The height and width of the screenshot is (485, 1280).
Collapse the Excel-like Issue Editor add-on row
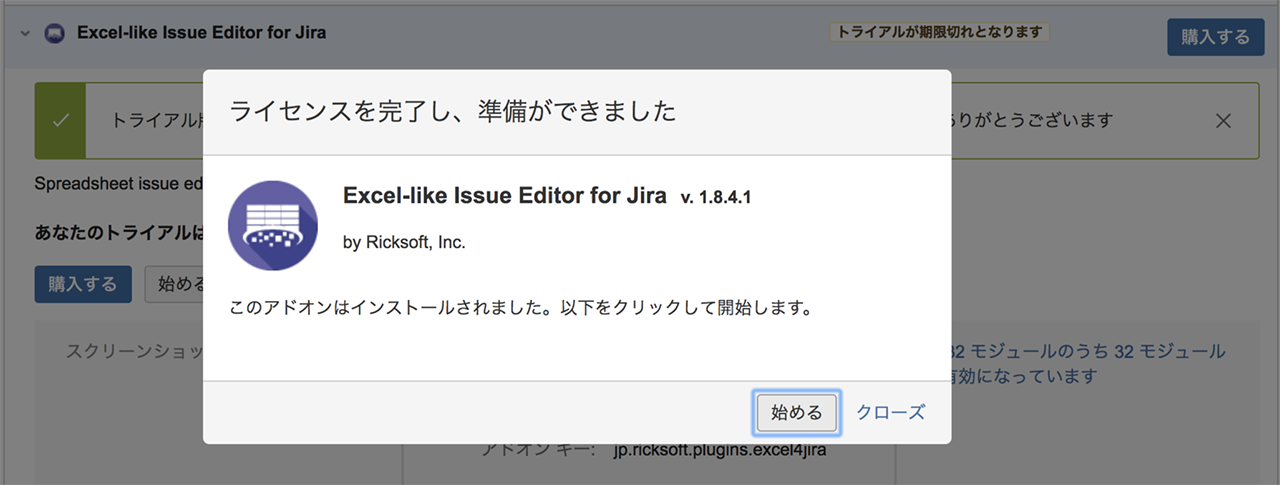coord(24,33)
